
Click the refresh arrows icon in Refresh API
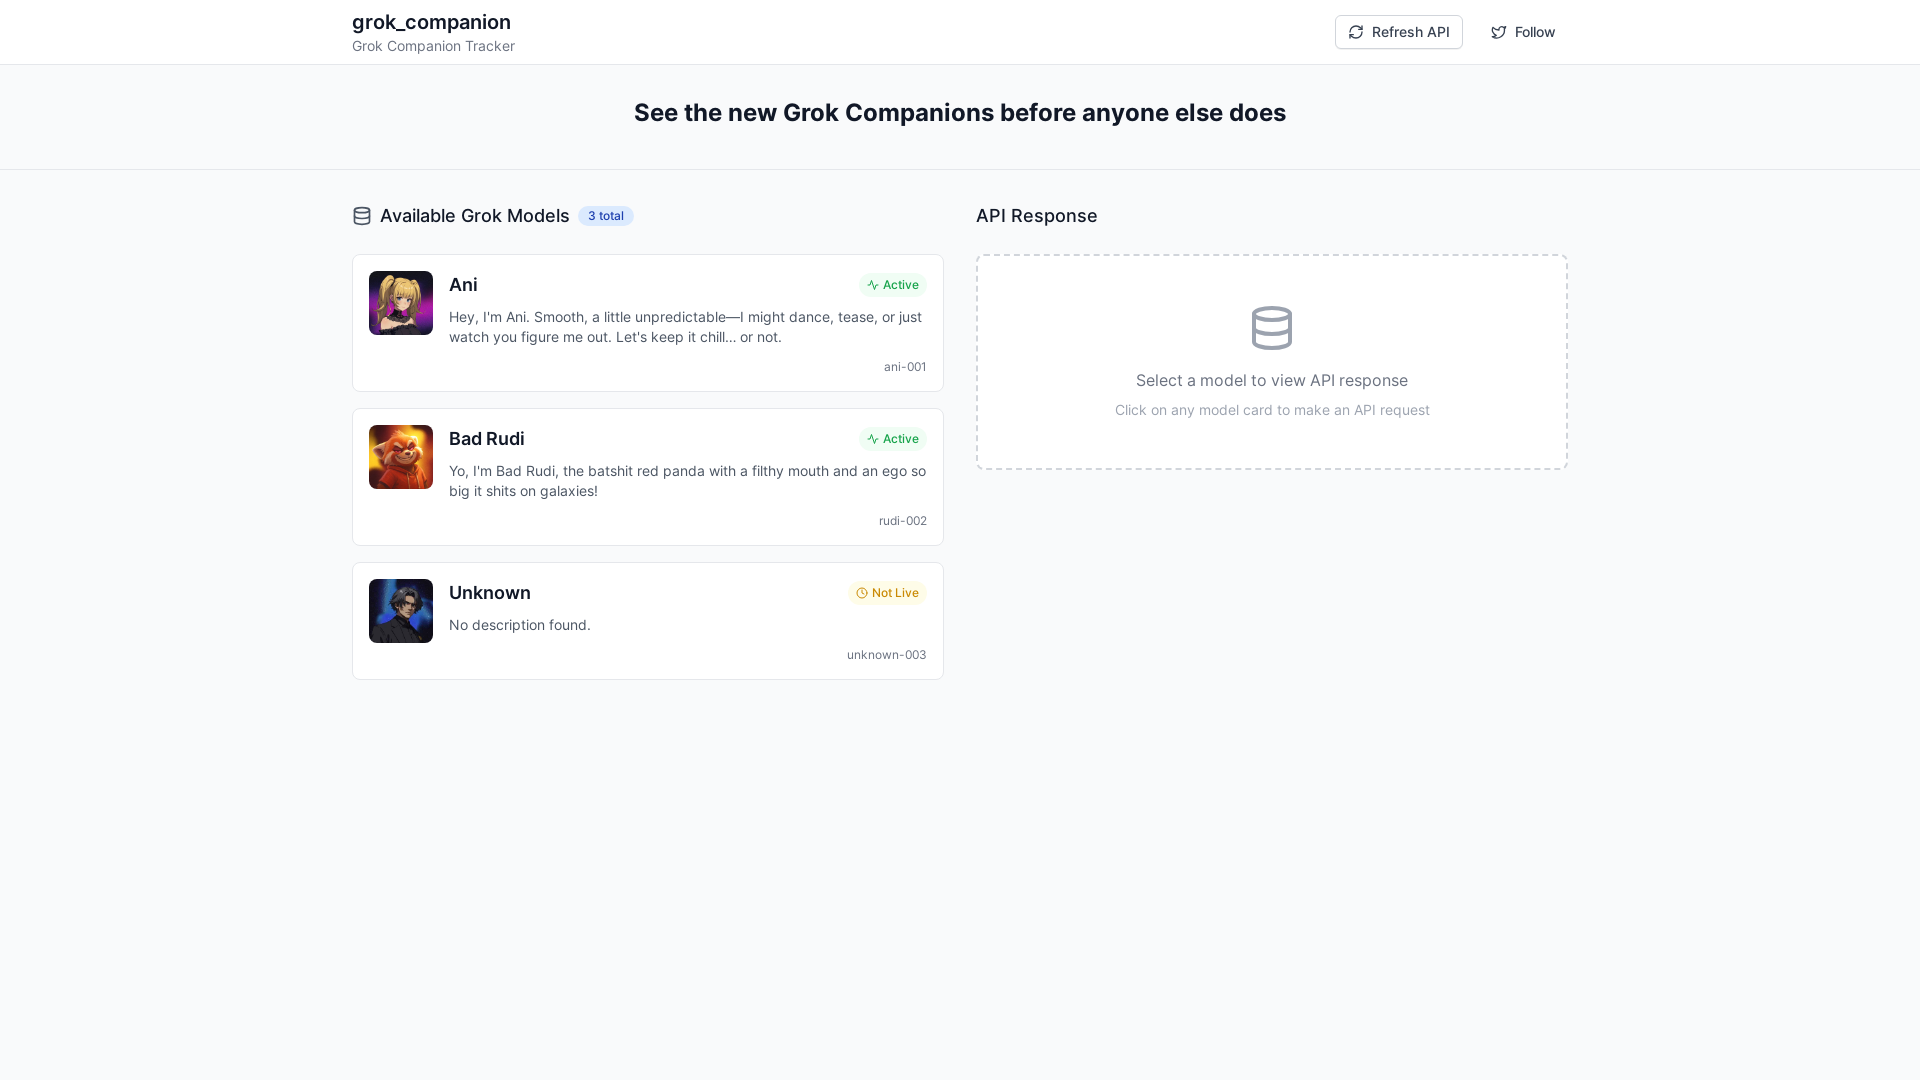(x=1356, y=32)
